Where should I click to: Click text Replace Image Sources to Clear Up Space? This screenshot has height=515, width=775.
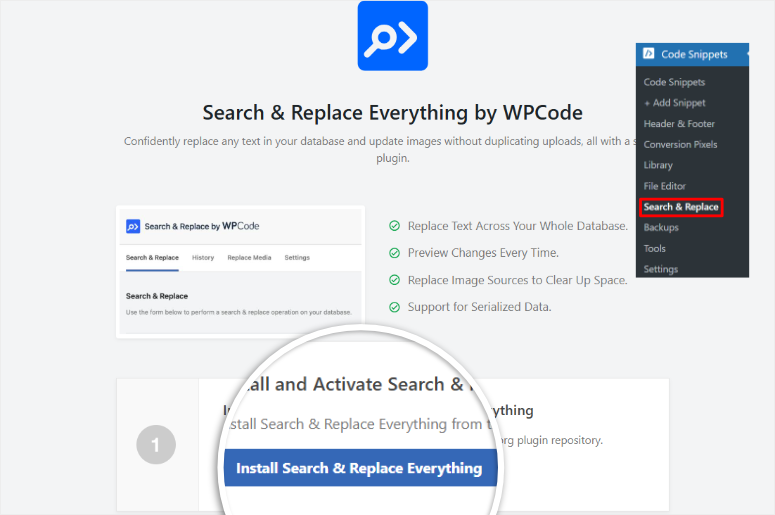click(517, 280)
